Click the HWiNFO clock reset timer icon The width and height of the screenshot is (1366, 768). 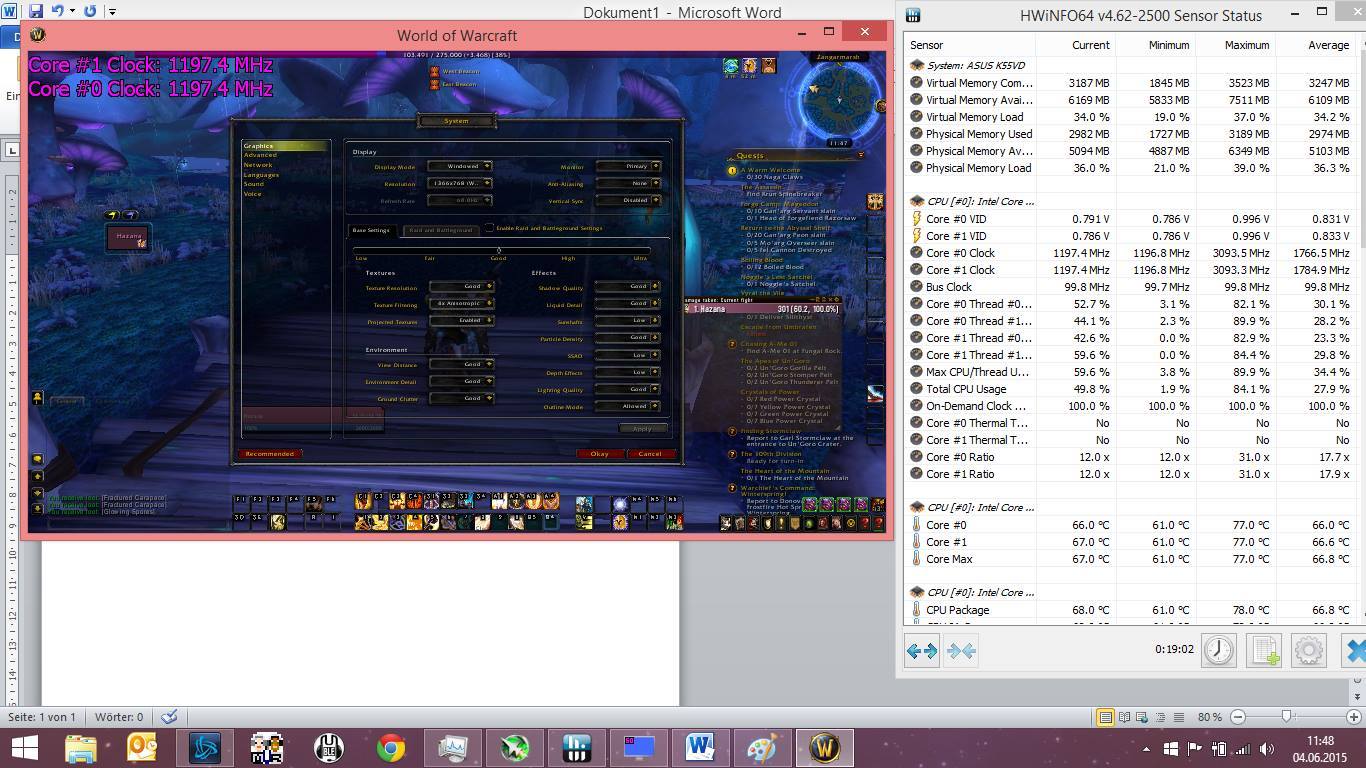click(x=1218, y=651)
